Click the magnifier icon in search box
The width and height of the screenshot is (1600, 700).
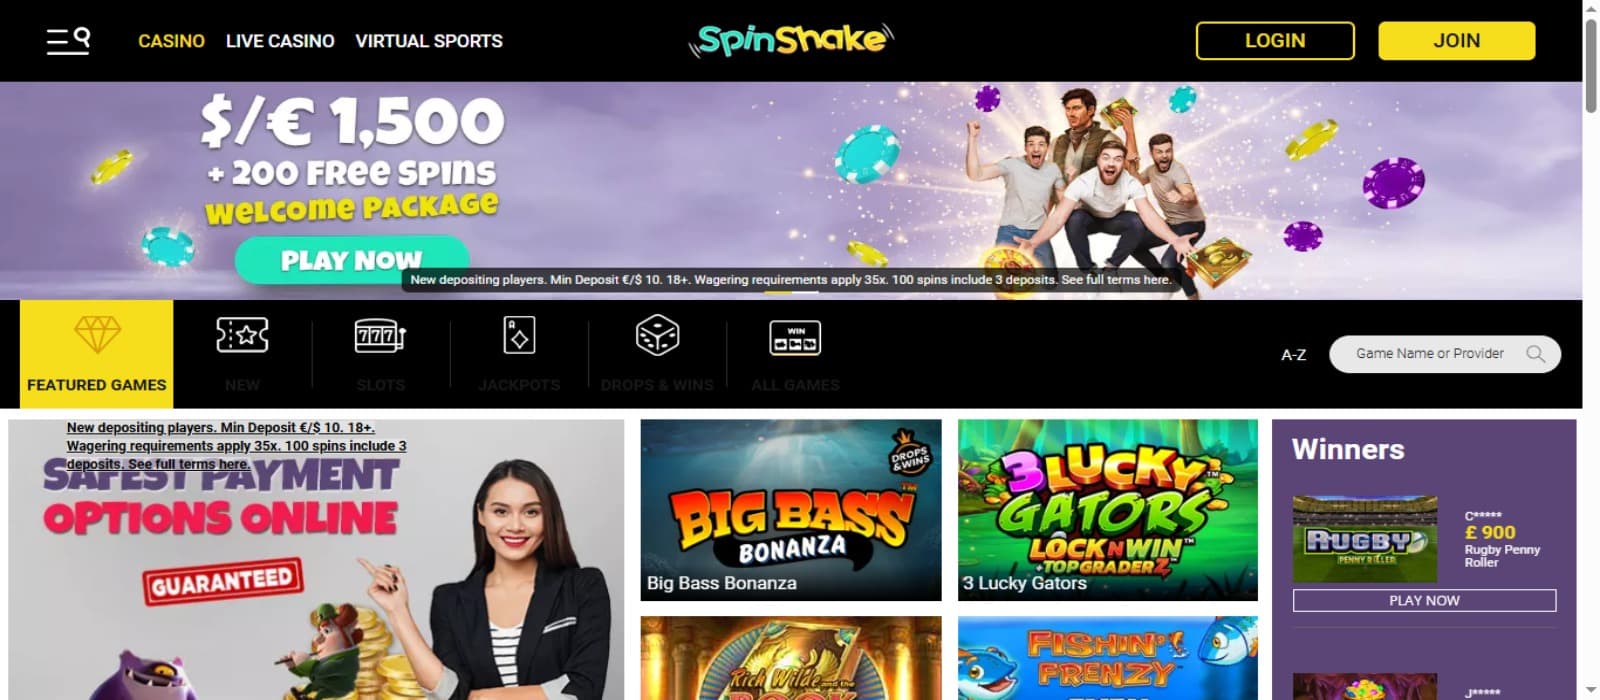click(x=1536, y=353)
